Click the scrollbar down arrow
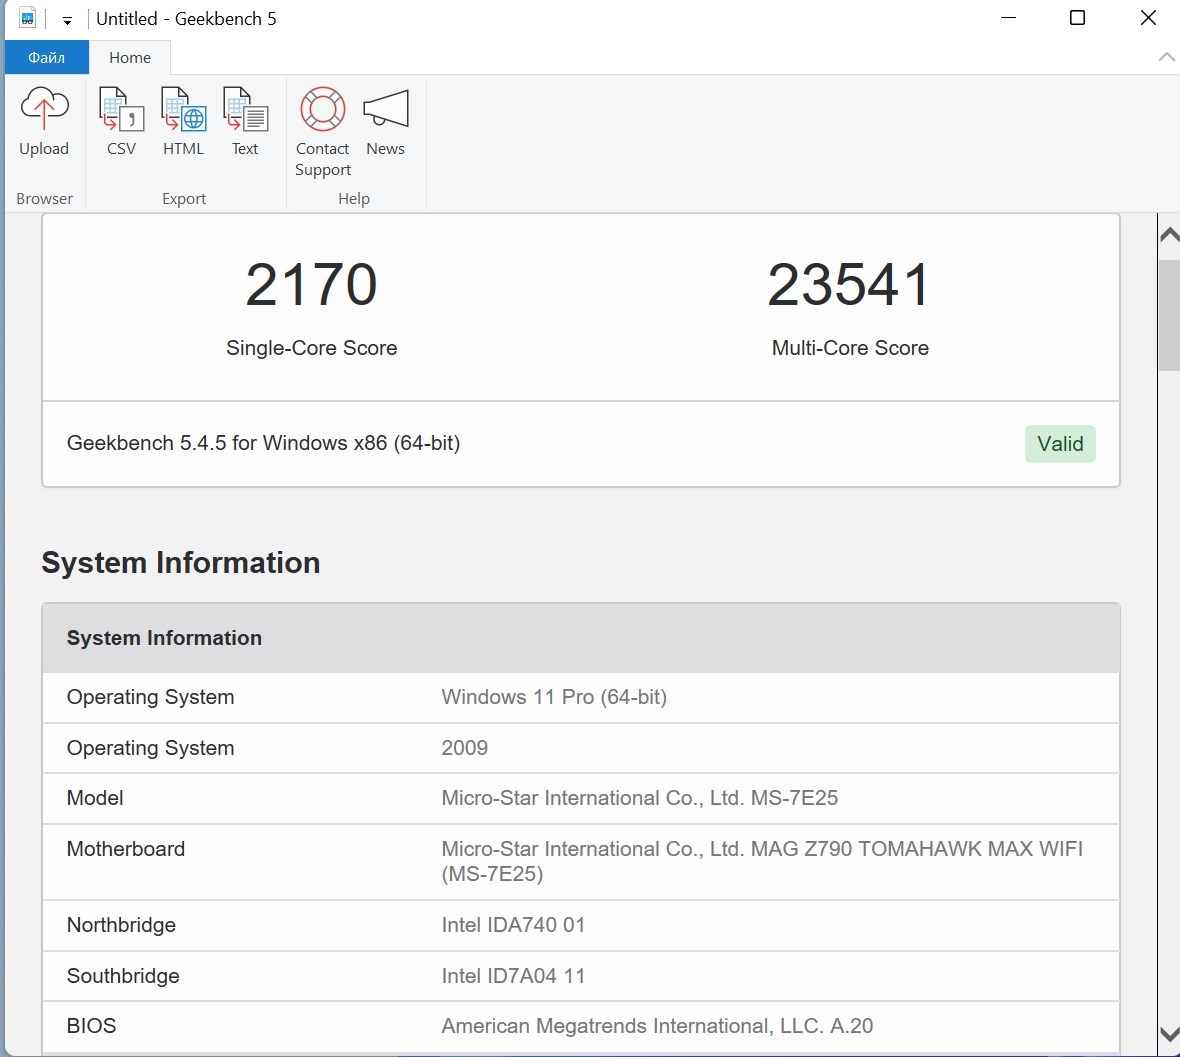 point(1168,1034)
